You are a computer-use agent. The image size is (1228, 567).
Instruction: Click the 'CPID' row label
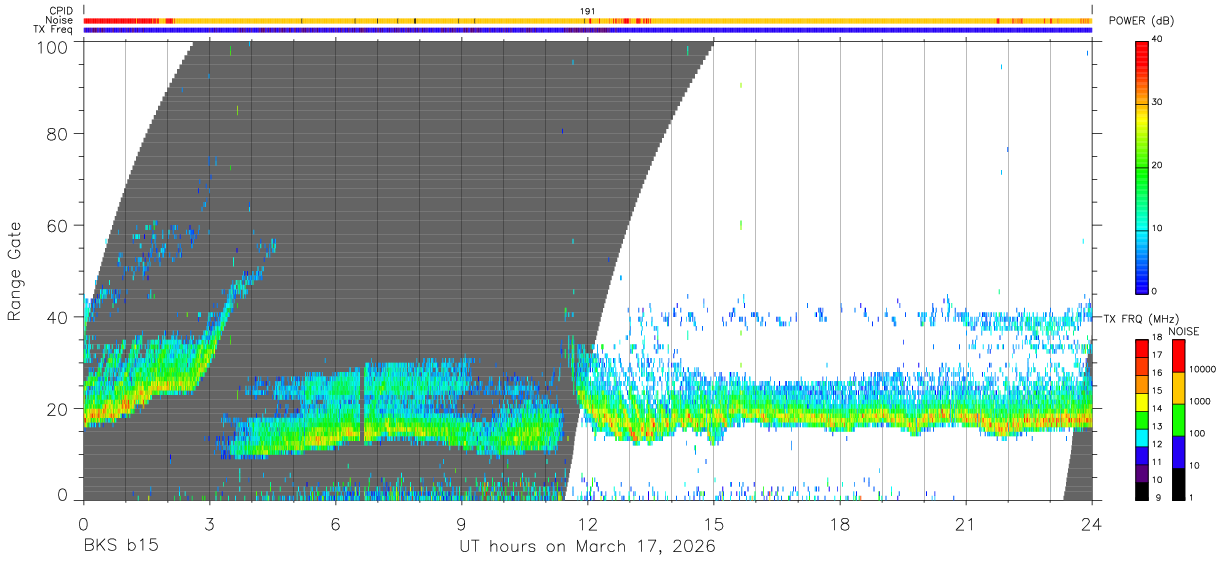tap(62, 11)
